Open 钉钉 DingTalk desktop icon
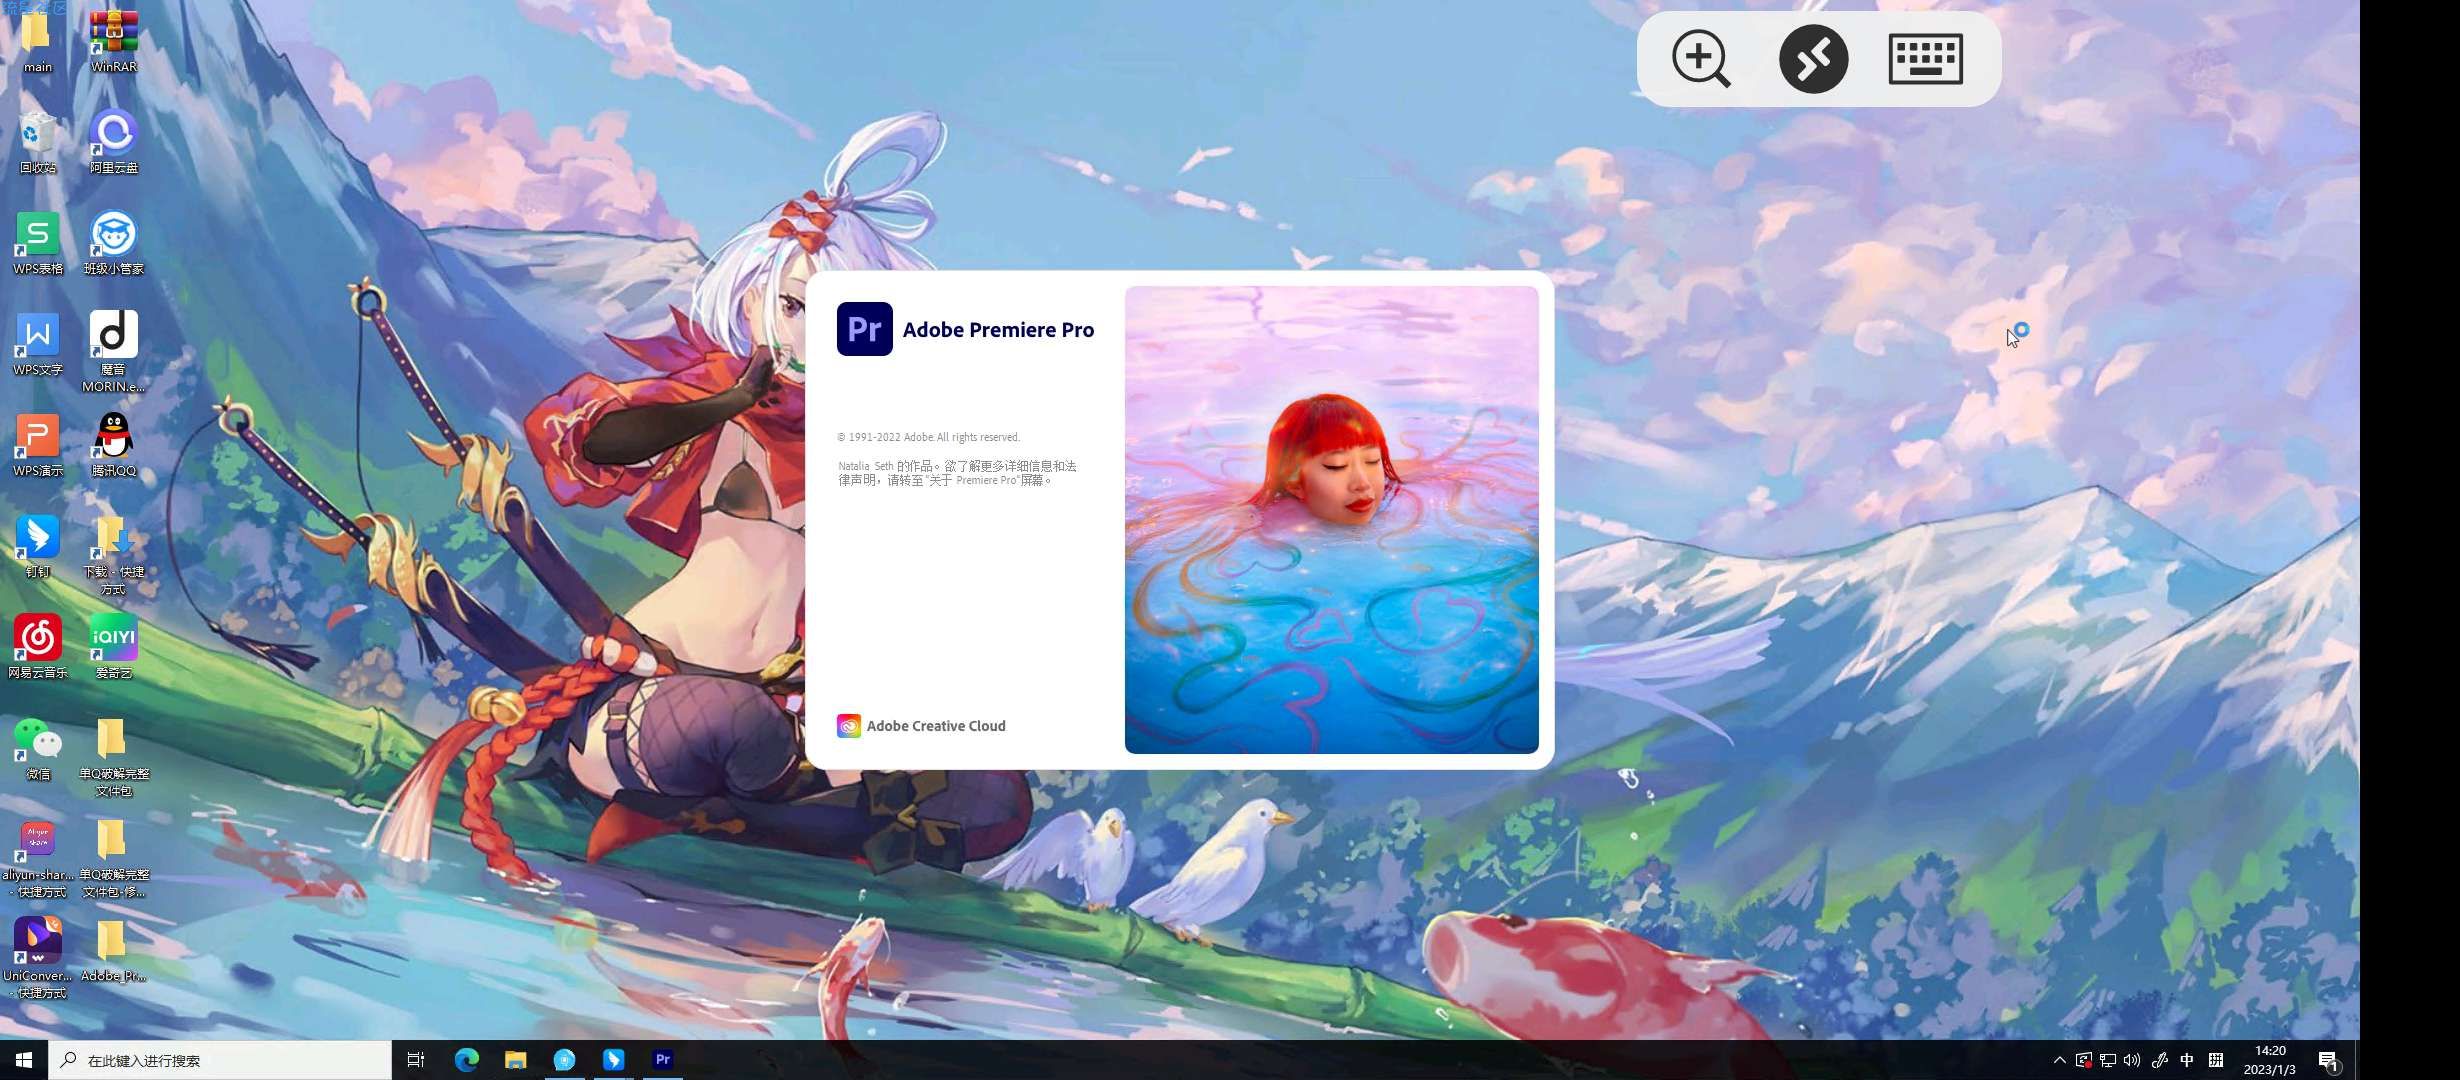The width and height of the screenshot is (2460, 1080). 37,545
